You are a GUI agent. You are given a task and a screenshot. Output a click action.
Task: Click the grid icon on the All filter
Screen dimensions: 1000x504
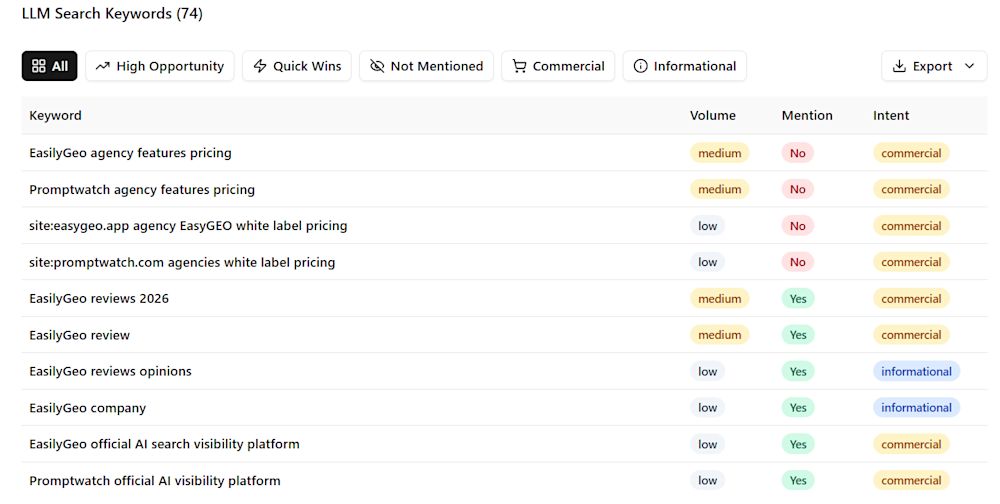(39, 66)
